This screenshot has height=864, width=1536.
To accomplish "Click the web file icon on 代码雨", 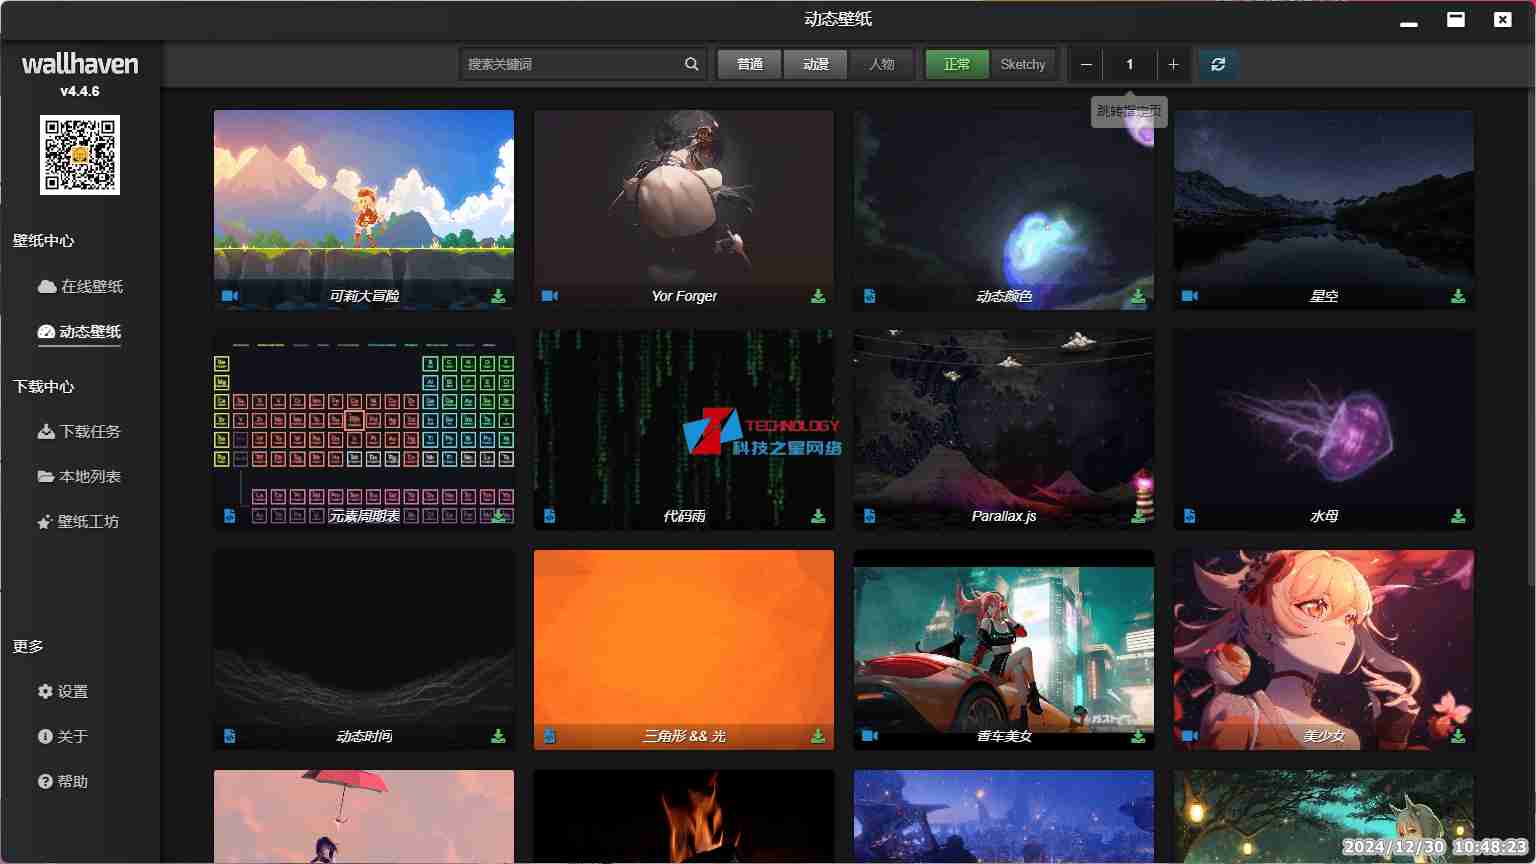I will point(549,516).
